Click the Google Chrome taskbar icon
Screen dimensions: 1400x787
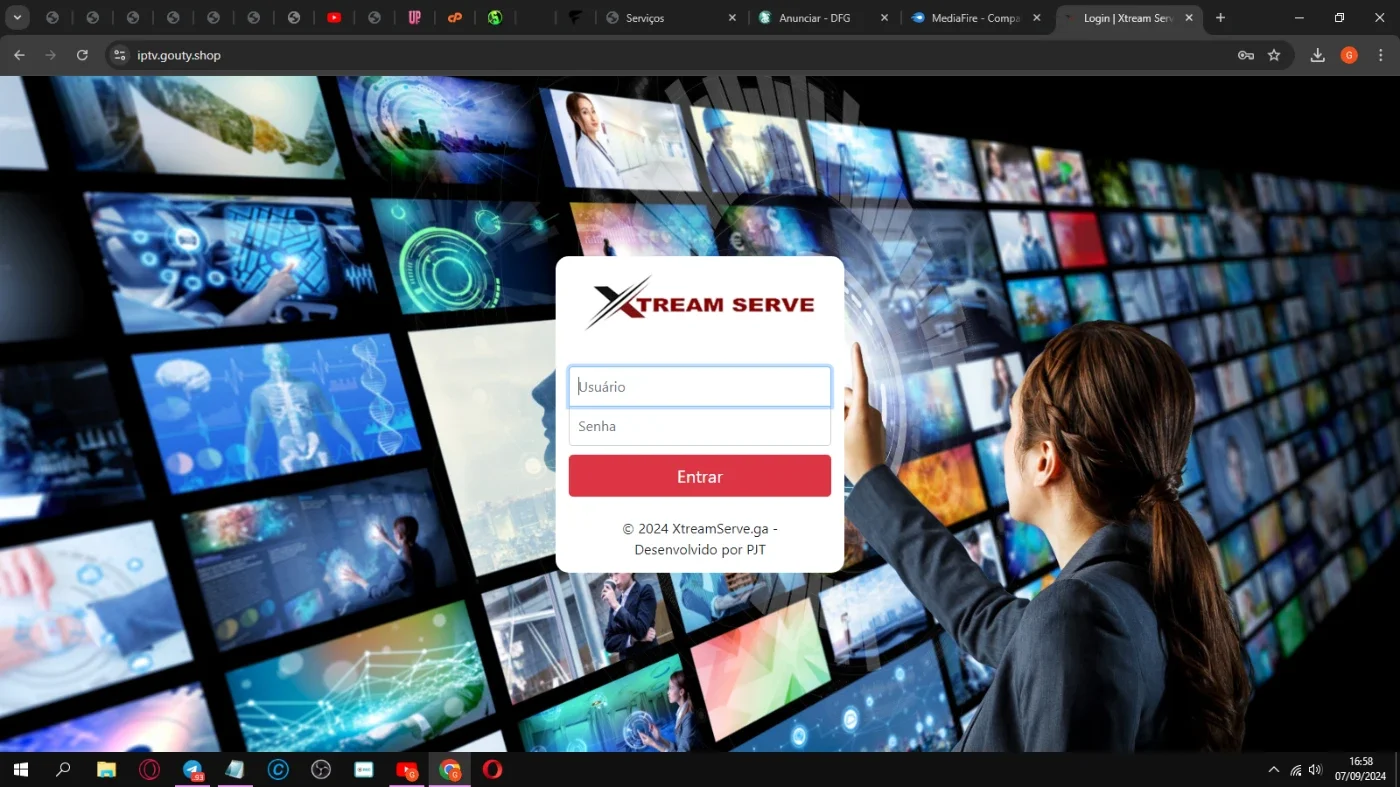[450, 770]
